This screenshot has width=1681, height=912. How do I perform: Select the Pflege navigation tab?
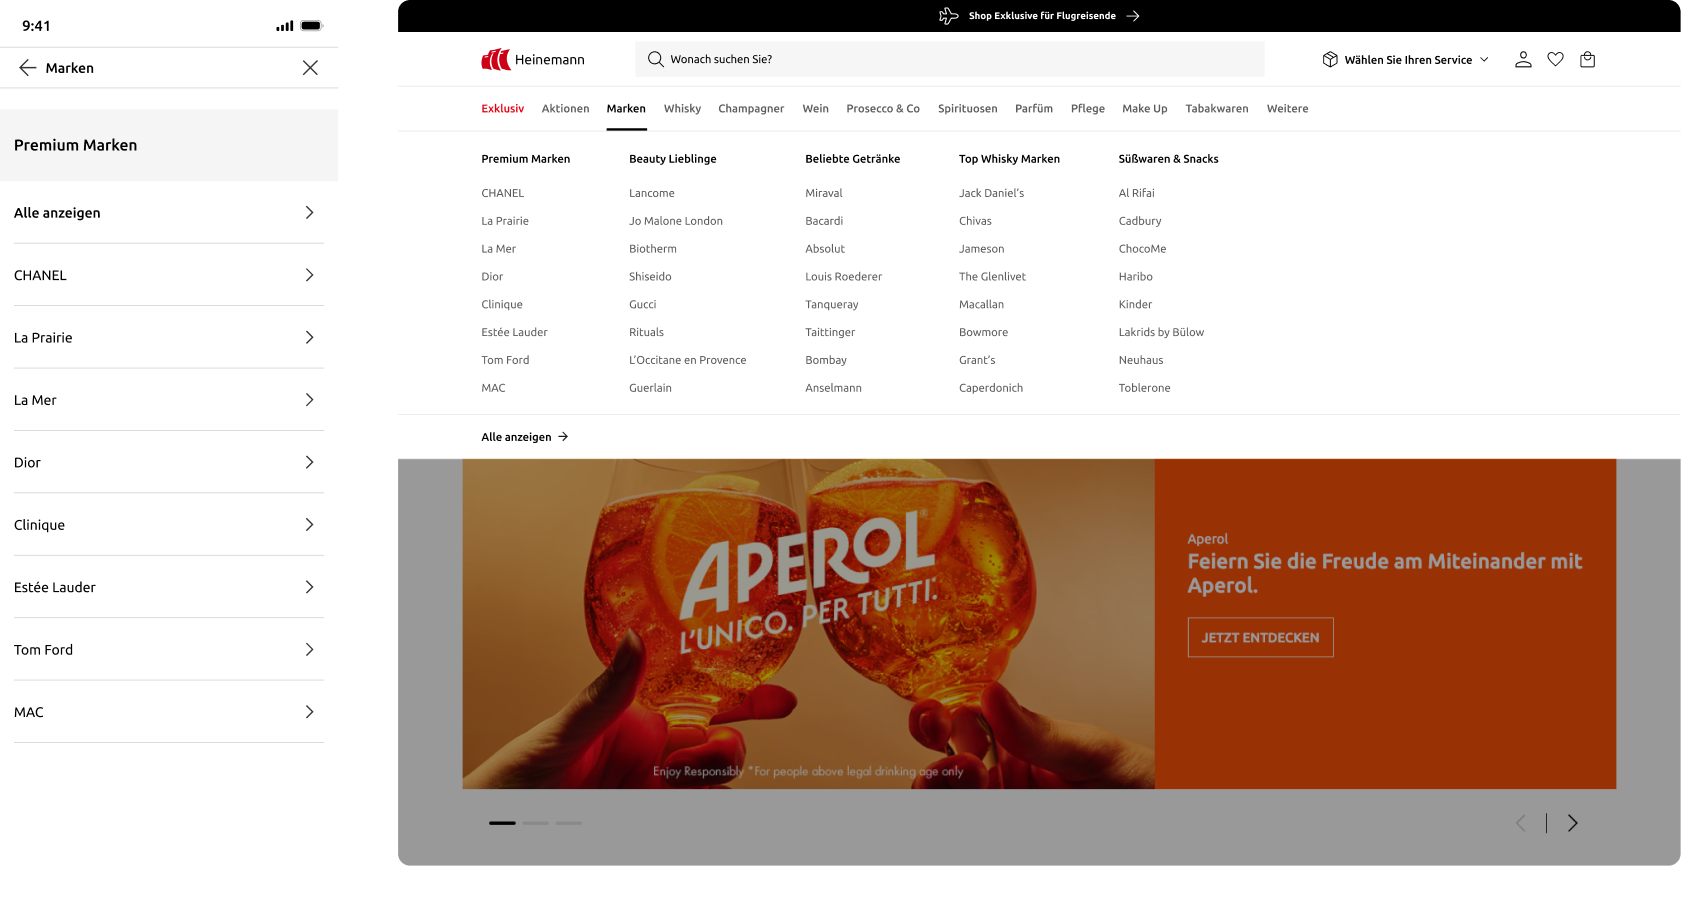click(x=1087, y=109)
